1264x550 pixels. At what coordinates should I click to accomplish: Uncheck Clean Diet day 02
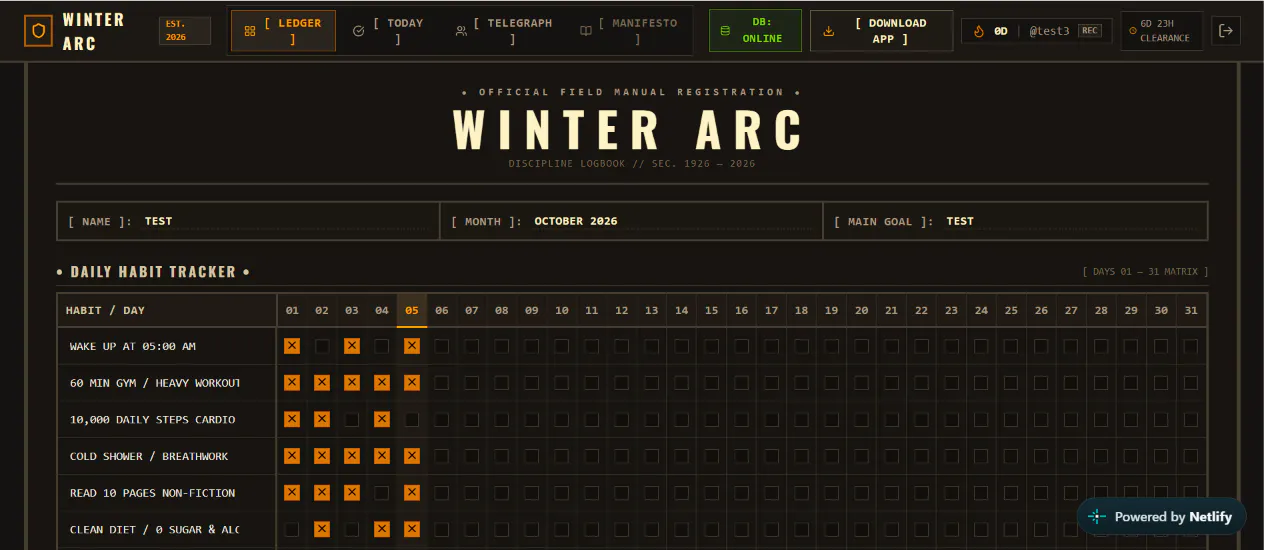(322, 529)
